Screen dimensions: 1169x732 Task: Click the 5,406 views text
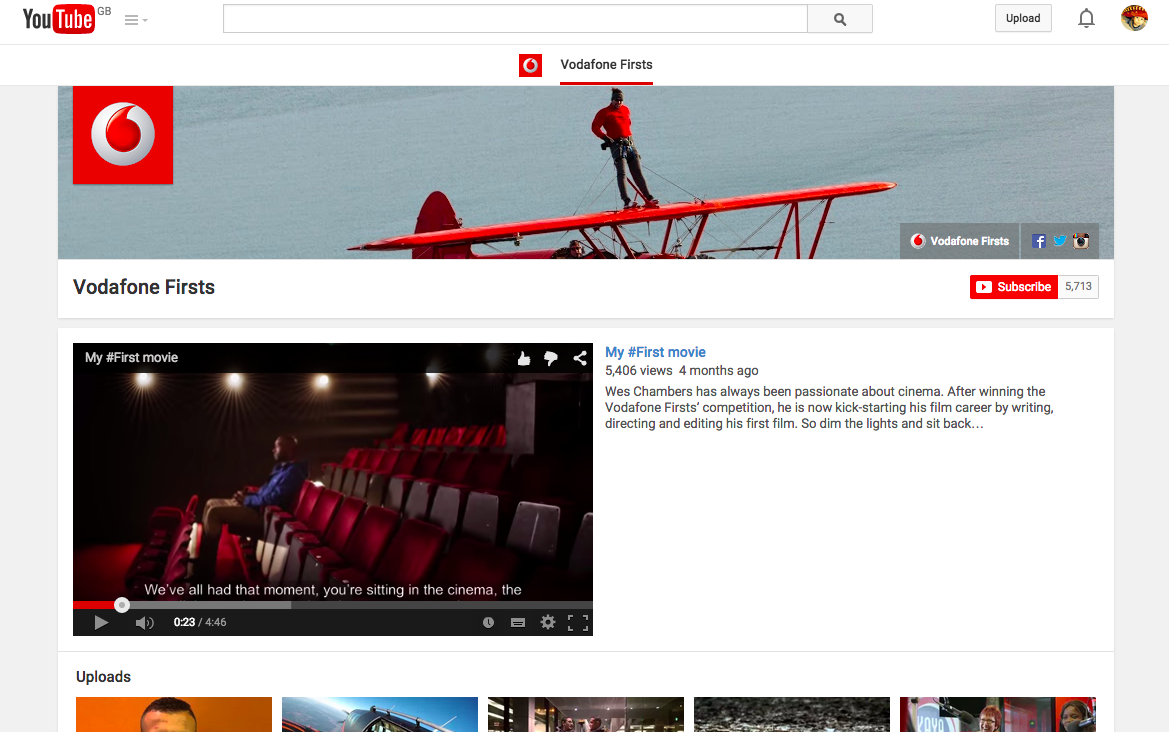pos(639,371)
